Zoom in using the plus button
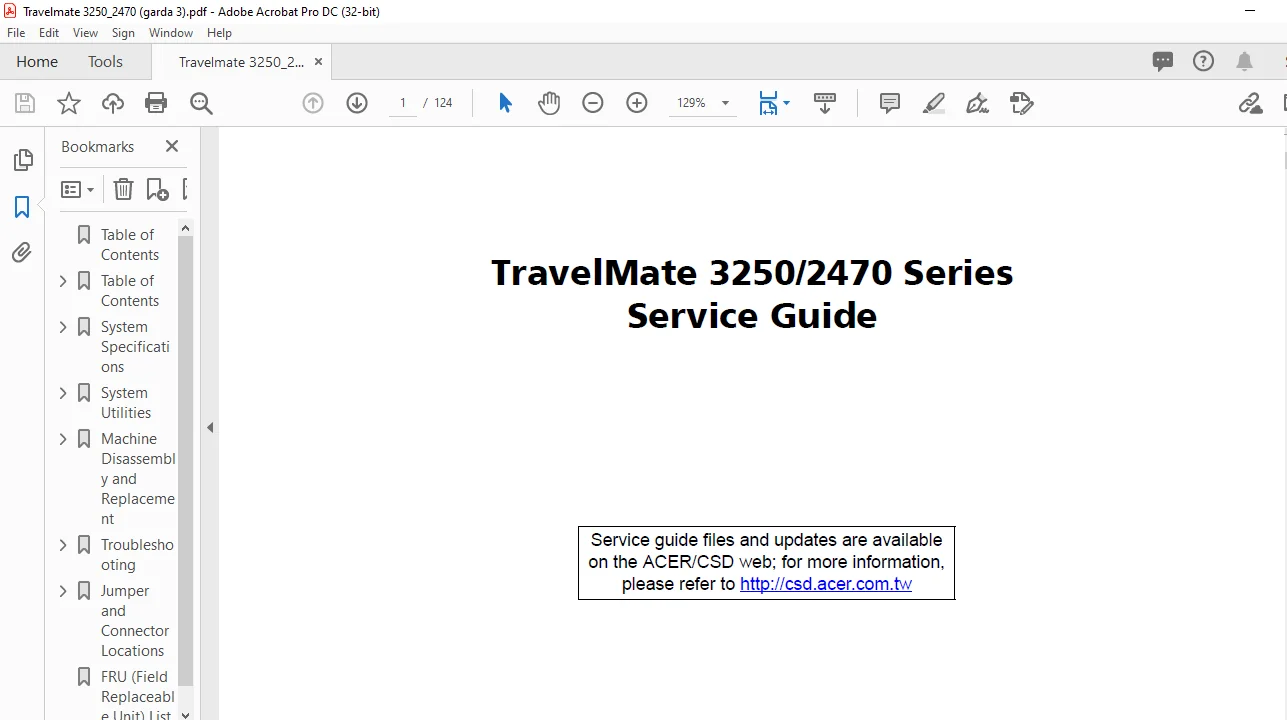Viewport: 1287px width, 720px height. click(x=637, y=103)
